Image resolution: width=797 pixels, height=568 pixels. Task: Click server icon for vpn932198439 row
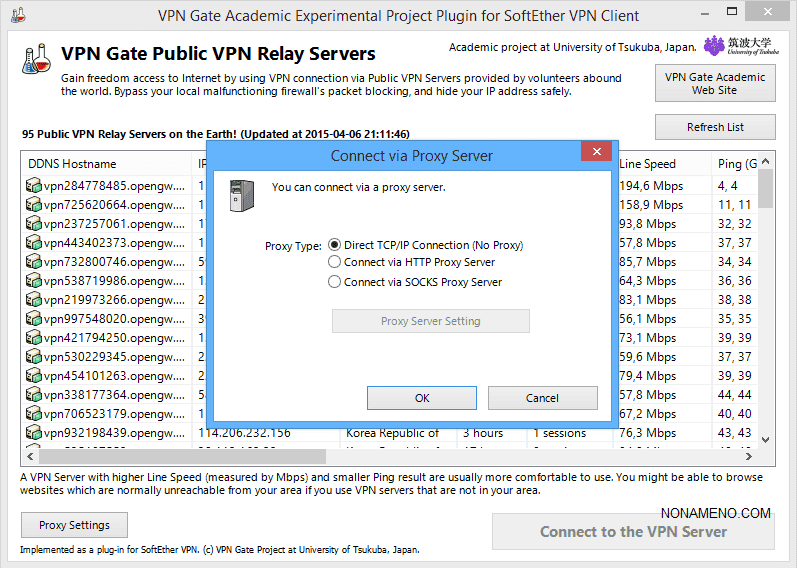(x=34, y=433)
